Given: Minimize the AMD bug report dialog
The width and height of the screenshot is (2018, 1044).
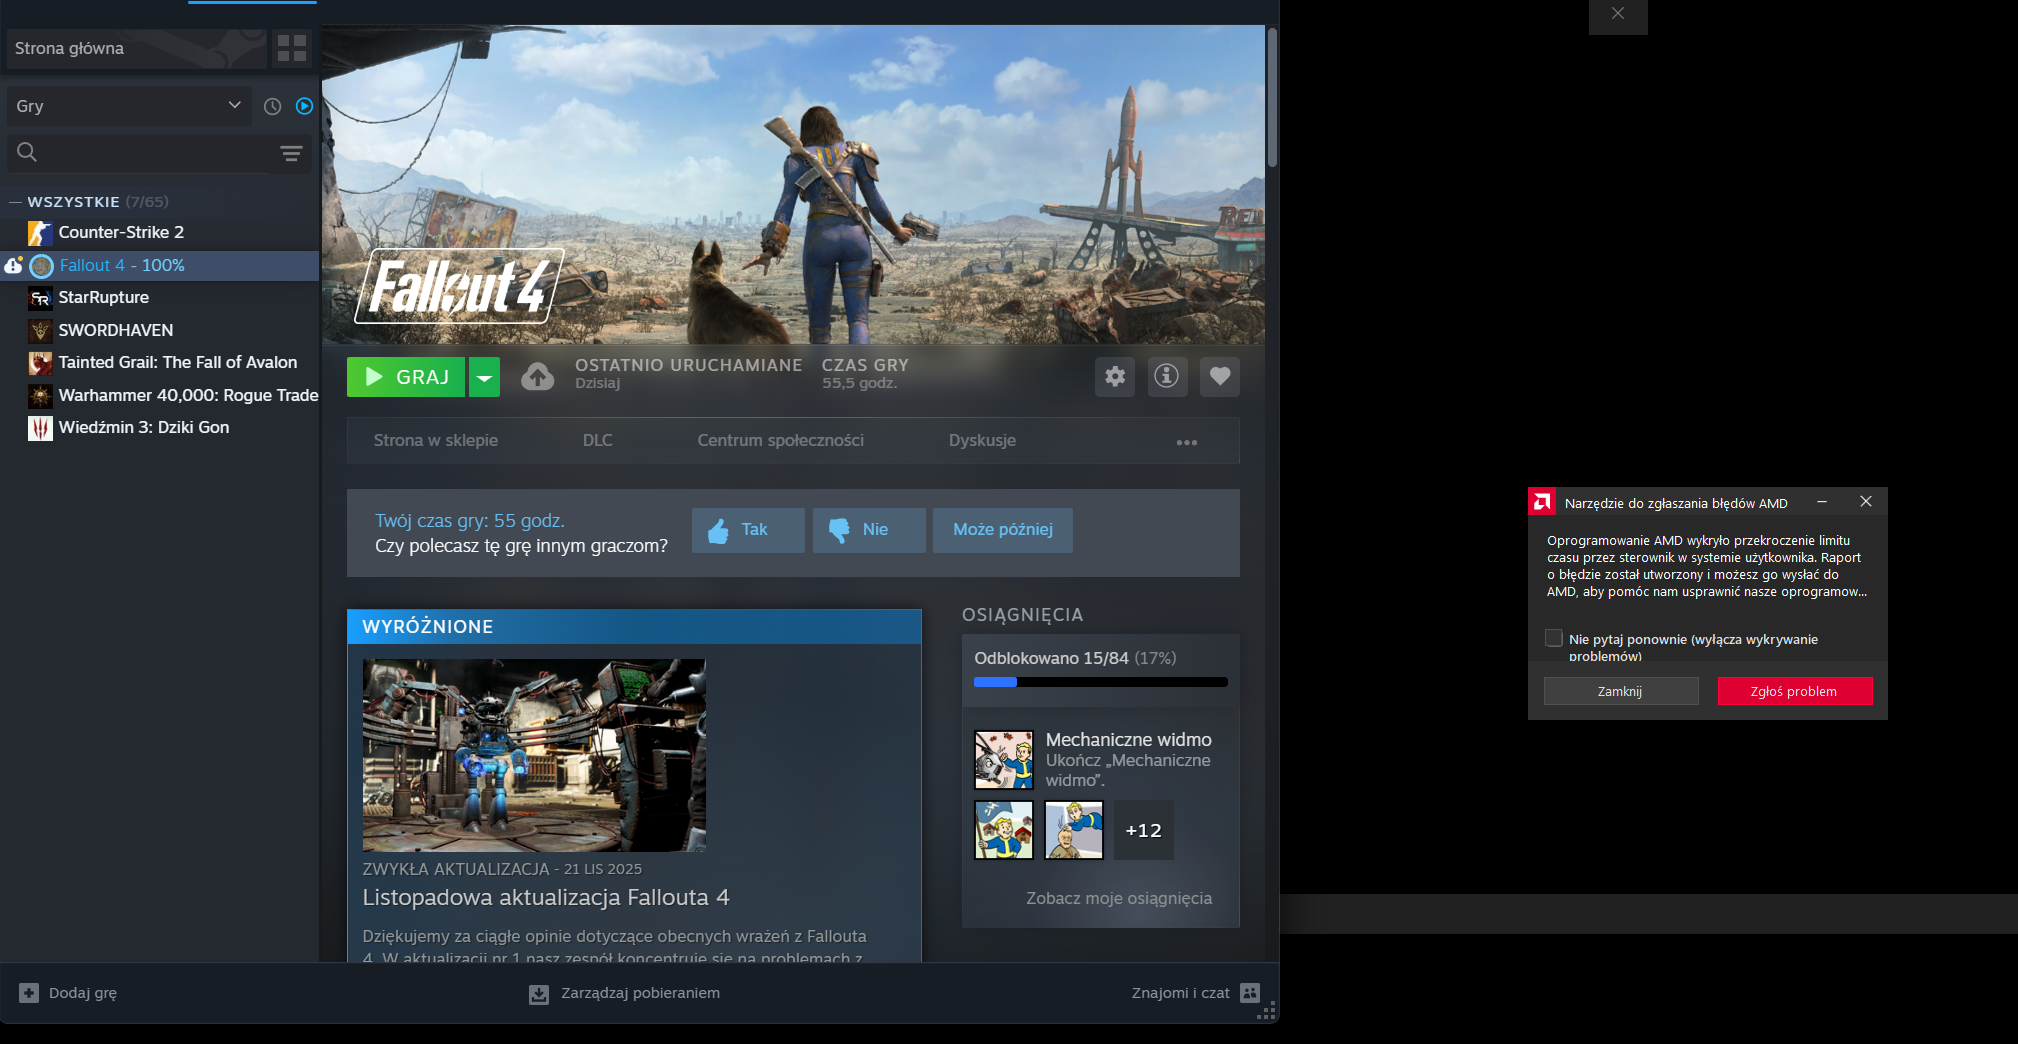Looking at the screenshot, I should click(x=1822, y=502).
